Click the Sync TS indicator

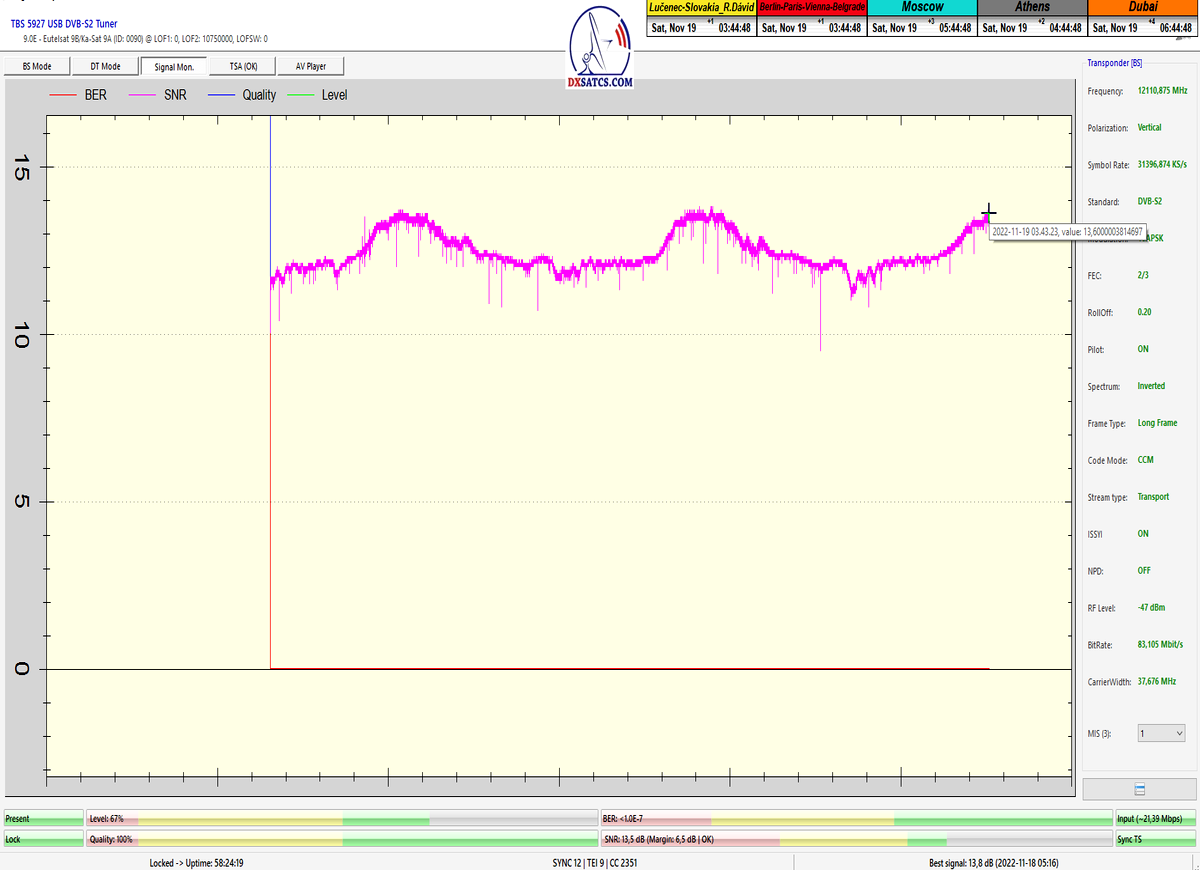pos(1156,839)
